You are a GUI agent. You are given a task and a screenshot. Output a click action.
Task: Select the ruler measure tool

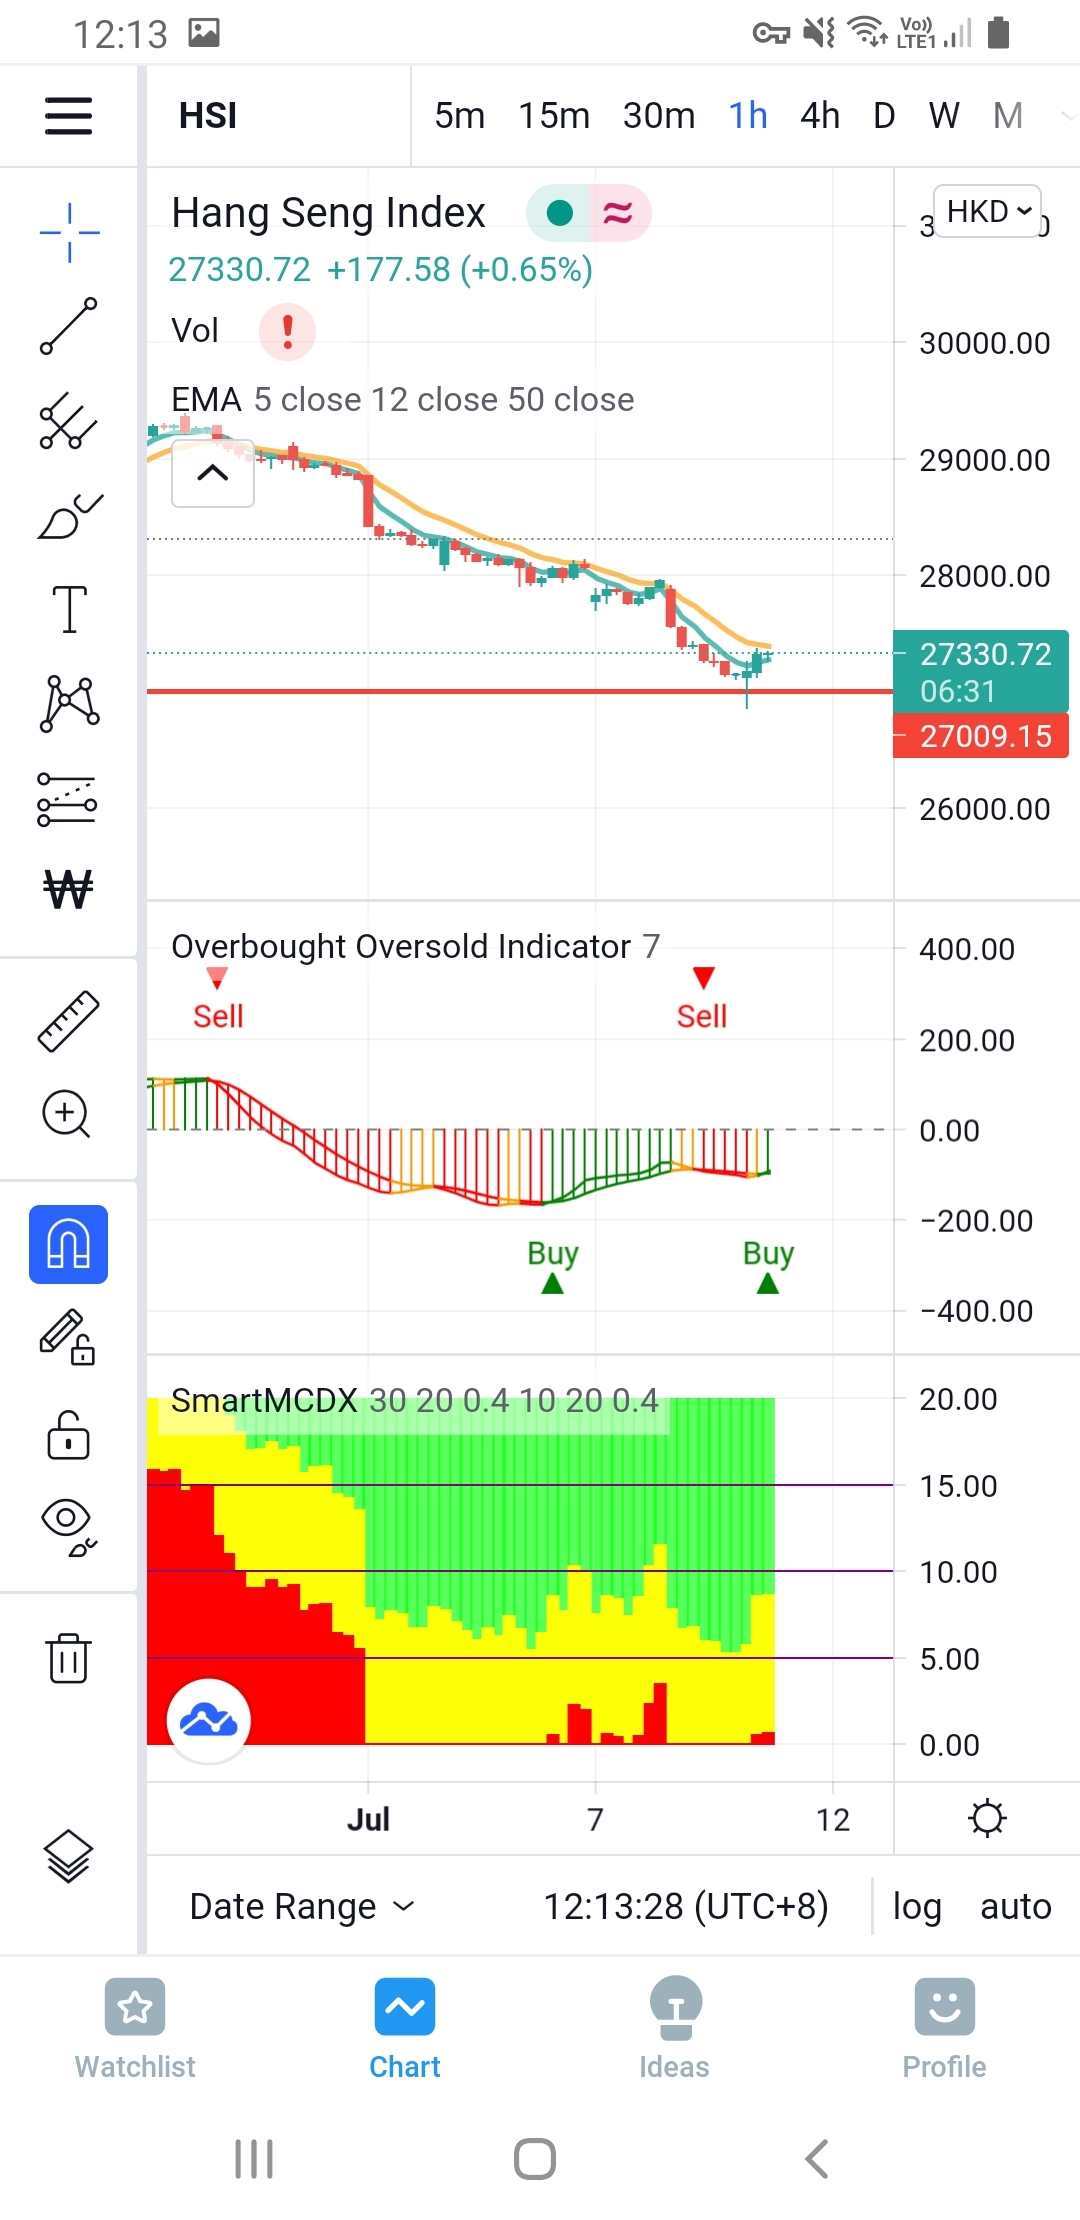[x=68, y=1021]
